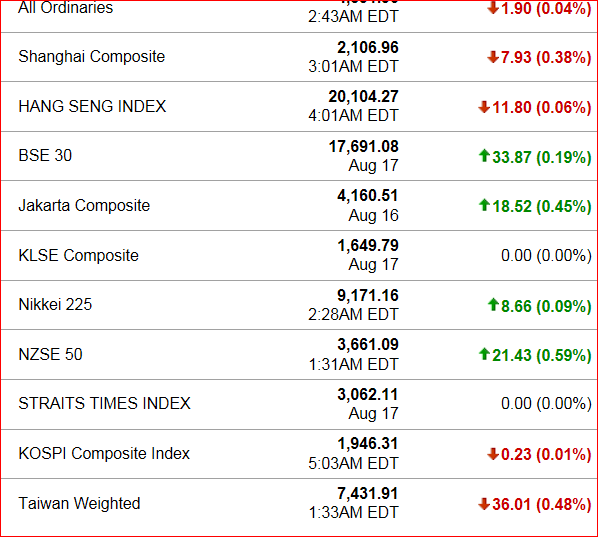Click the green up arrow for NZSE 50

[x=484, y=354]
